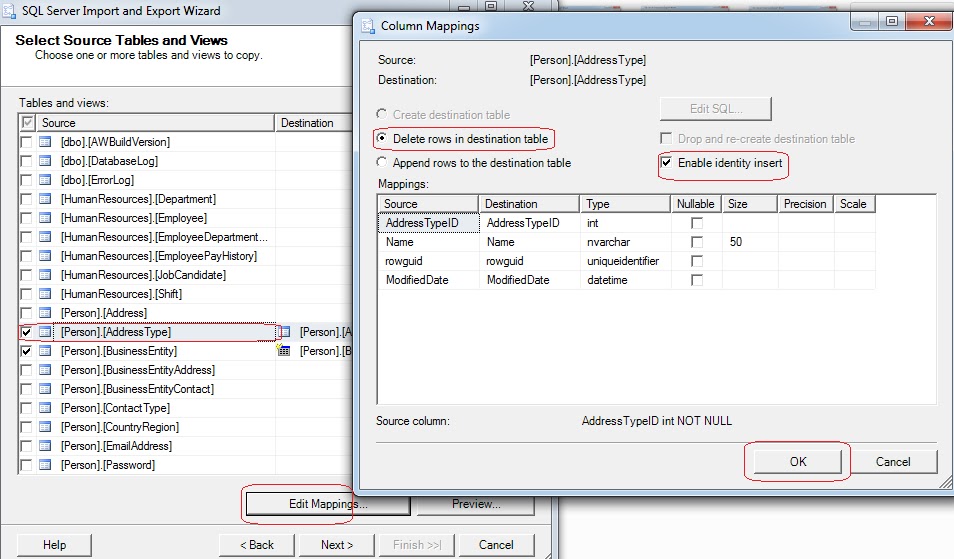Image resolution: width=954 pixels, height=559 pixels.
Task: Click Import and Export Wizard title icon
Action: tap(9, 11)
